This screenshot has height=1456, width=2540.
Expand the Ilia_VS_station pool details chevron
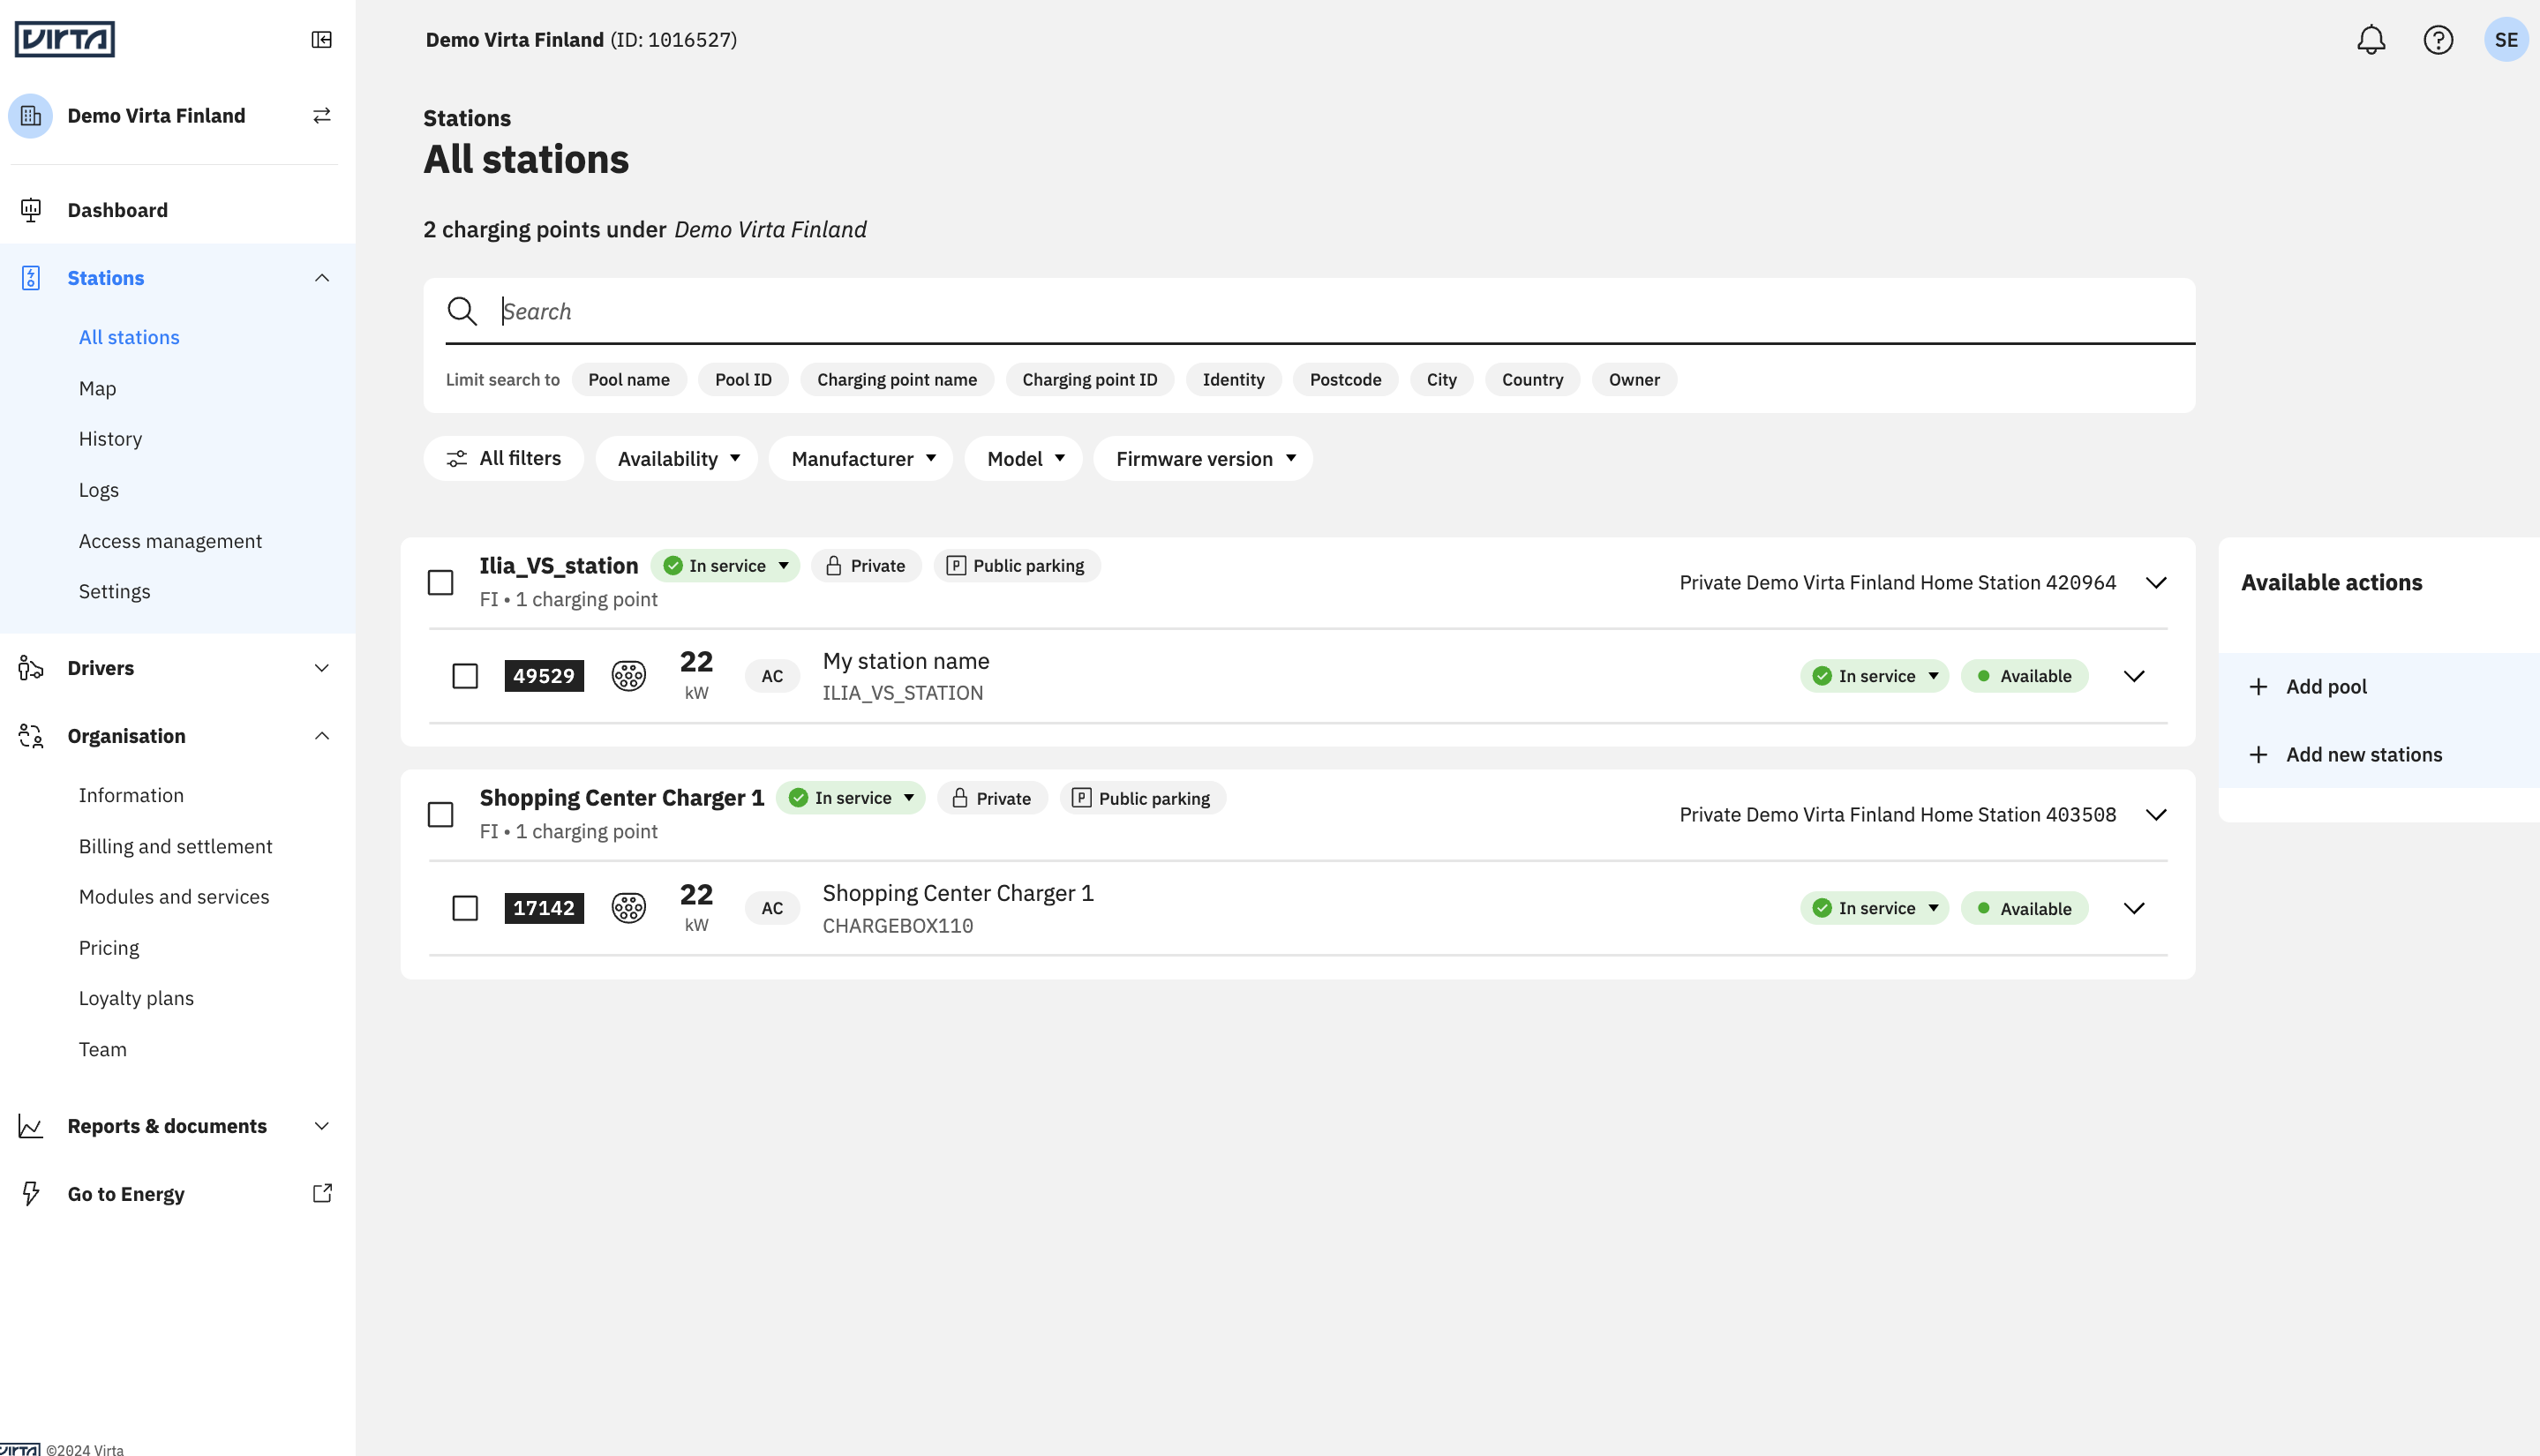(x=2157, y=583)
